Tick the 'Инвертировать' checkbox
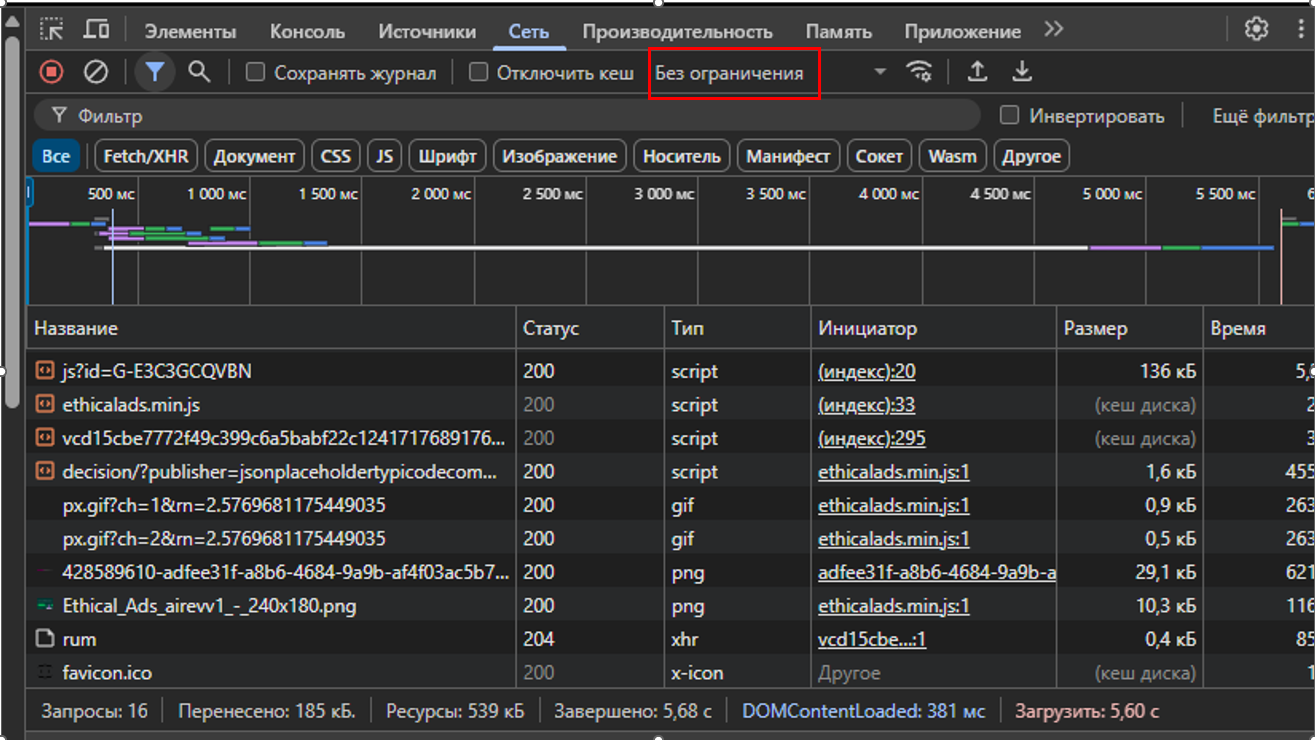The width and height of the screenshot is (1315, 740). point(1010,116)
